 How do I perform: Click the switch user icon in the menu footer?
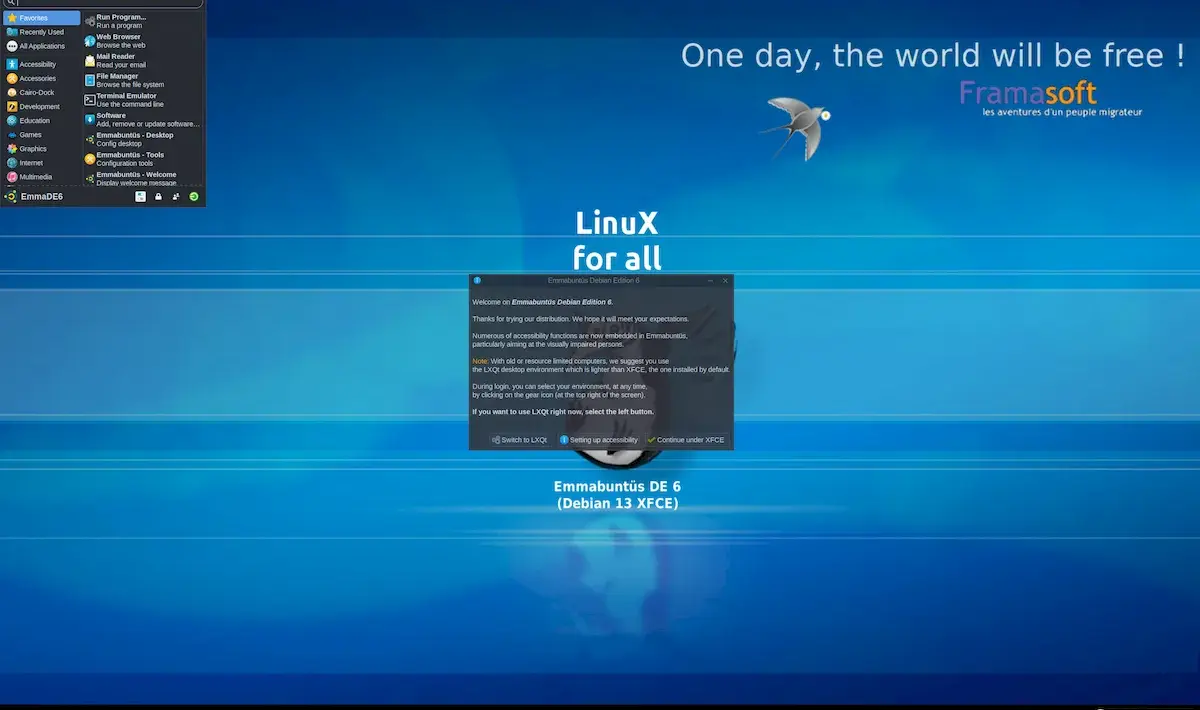click(x=176, y=197)
